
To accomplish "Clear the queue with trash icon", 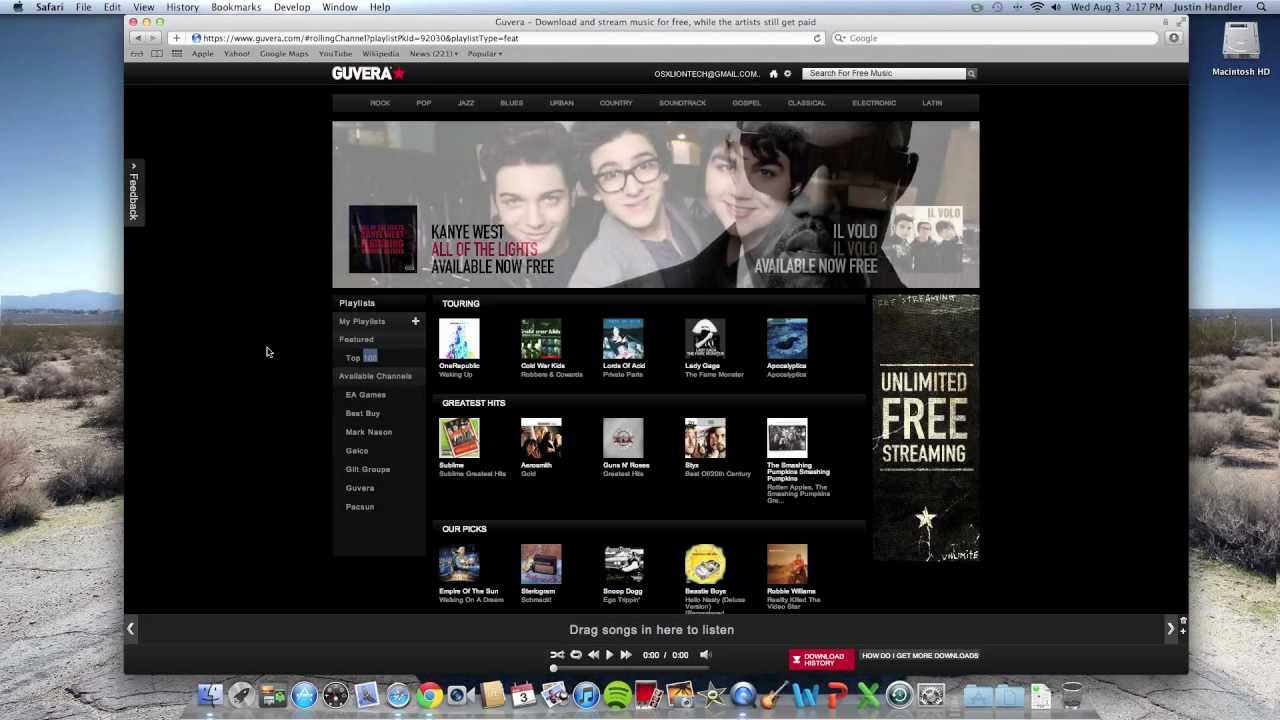I will (x=1183, y=621).
